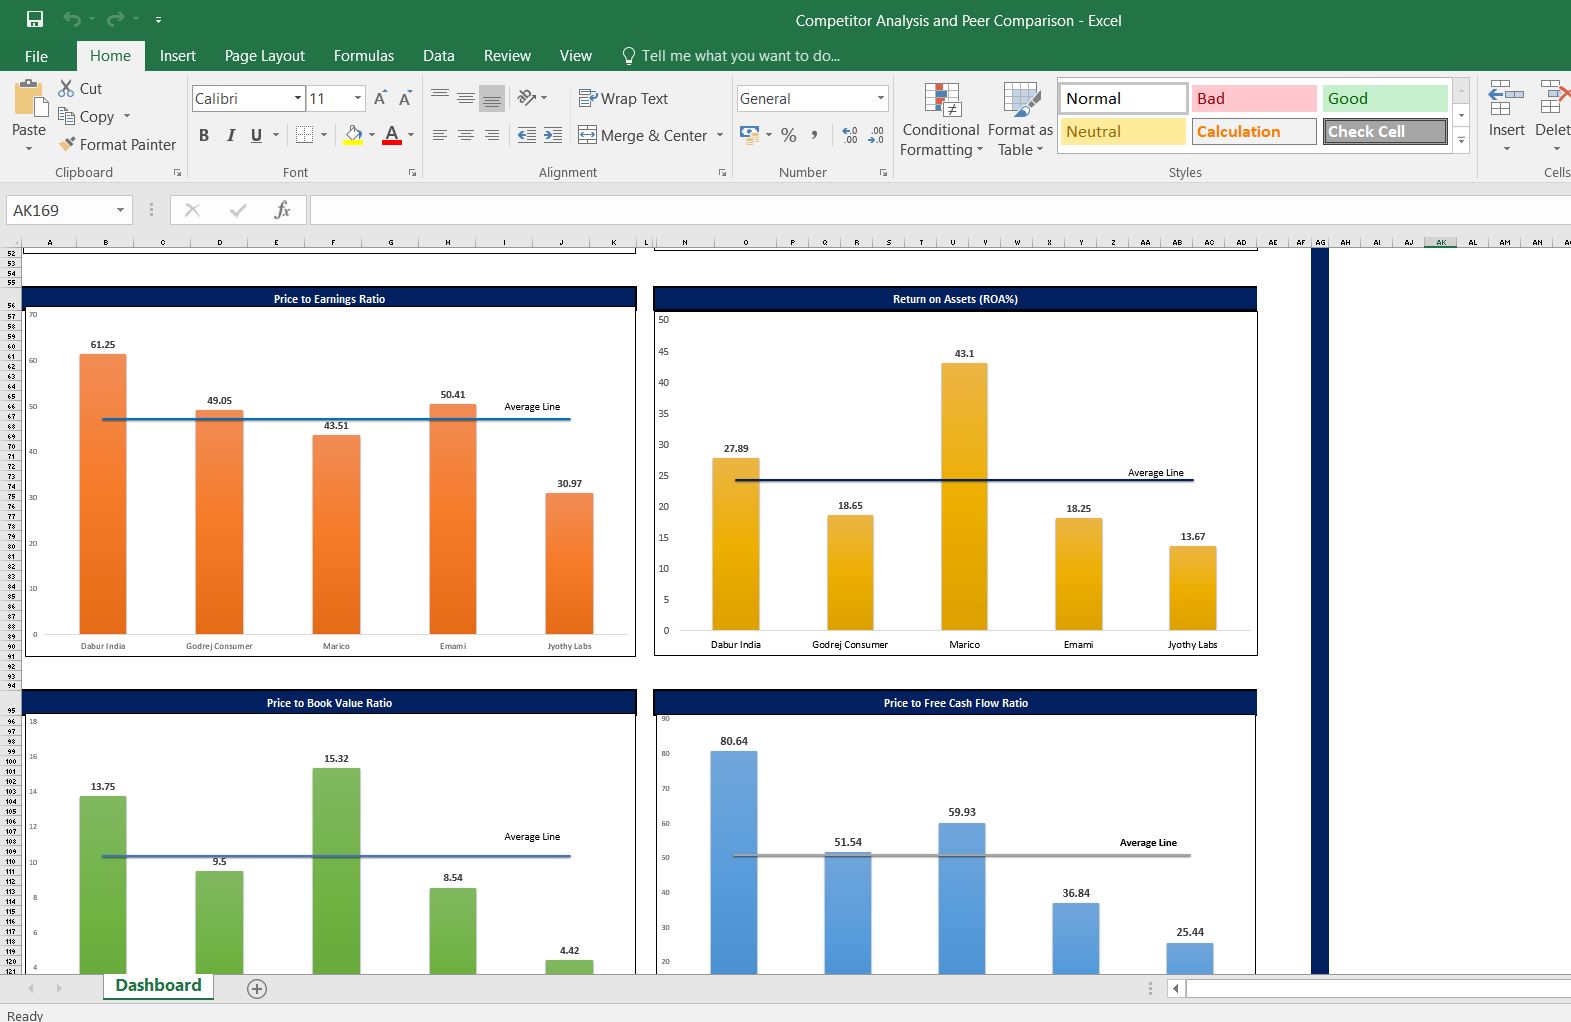The width and height of the screenshot is (1571, 1022).
Task: Switch to the Page Layout tab
Action: (x=265, y=56)
